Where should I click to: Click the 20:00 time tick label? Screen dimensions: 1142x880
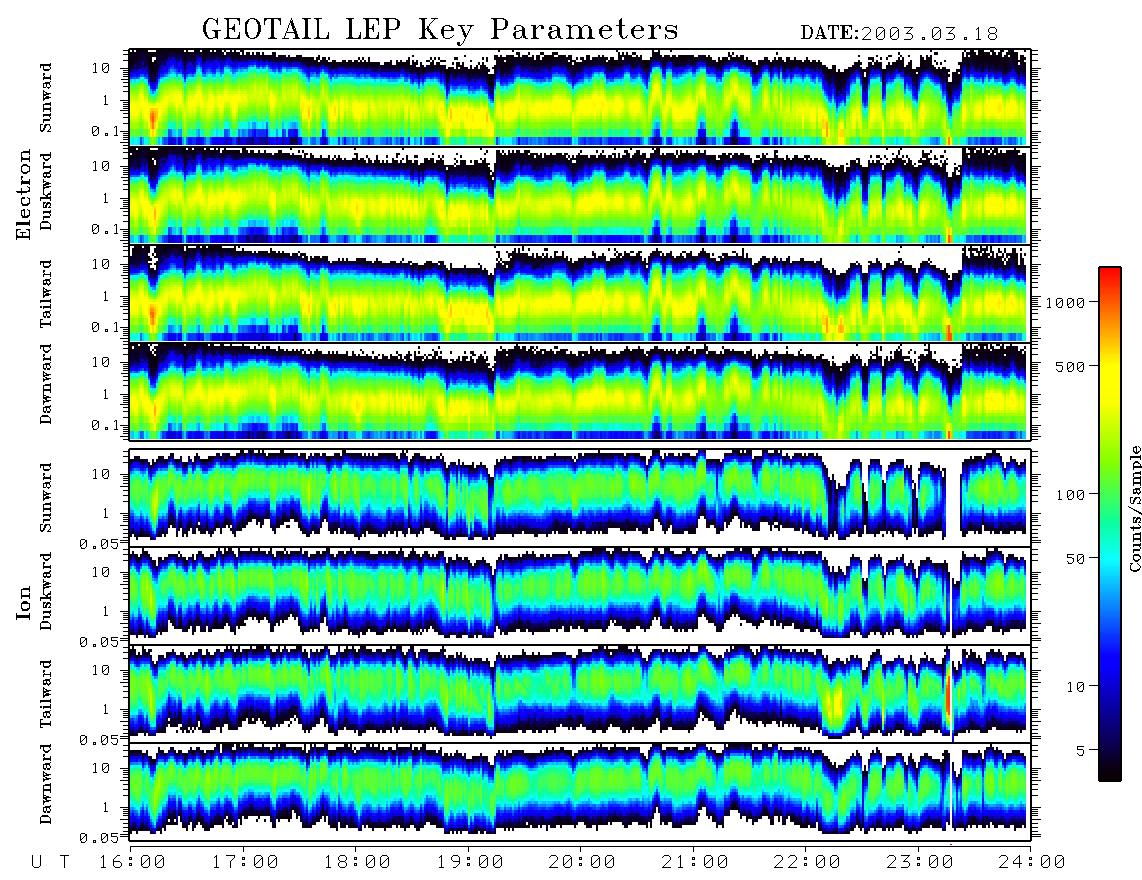(x=581, y=862)
